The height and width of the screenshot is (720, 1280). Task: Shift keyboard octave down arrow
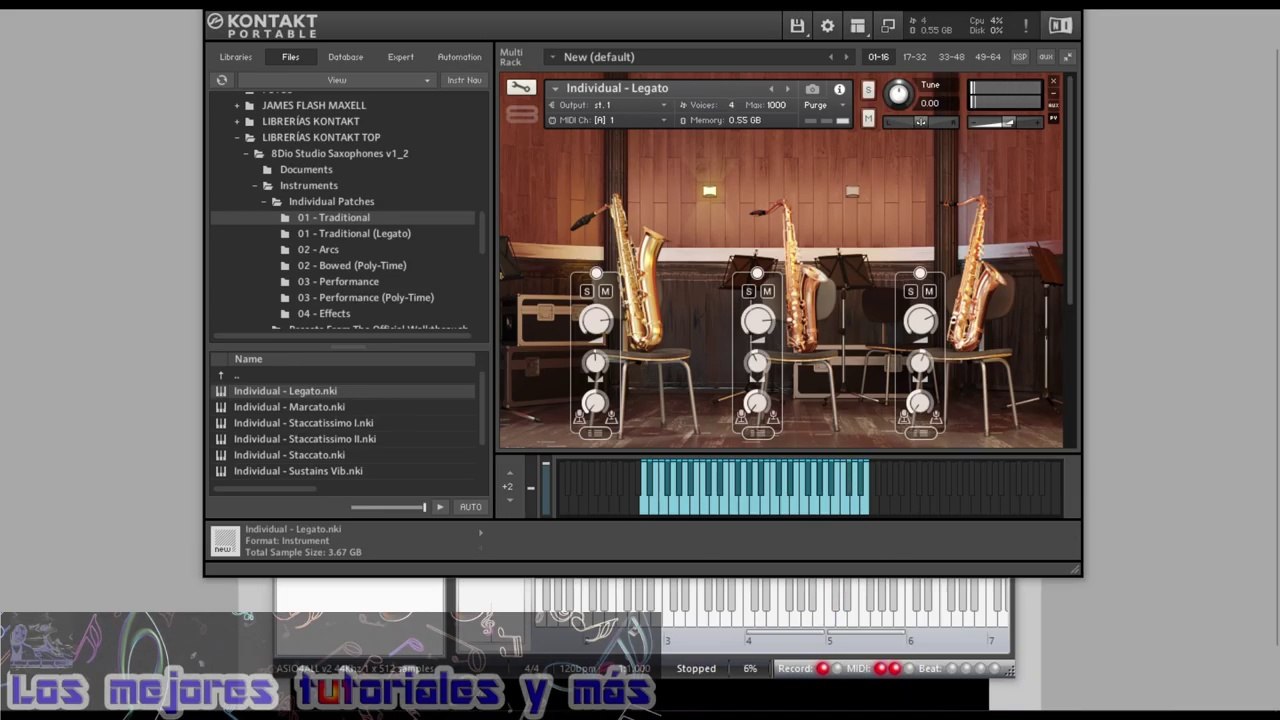tap(509, 500)
